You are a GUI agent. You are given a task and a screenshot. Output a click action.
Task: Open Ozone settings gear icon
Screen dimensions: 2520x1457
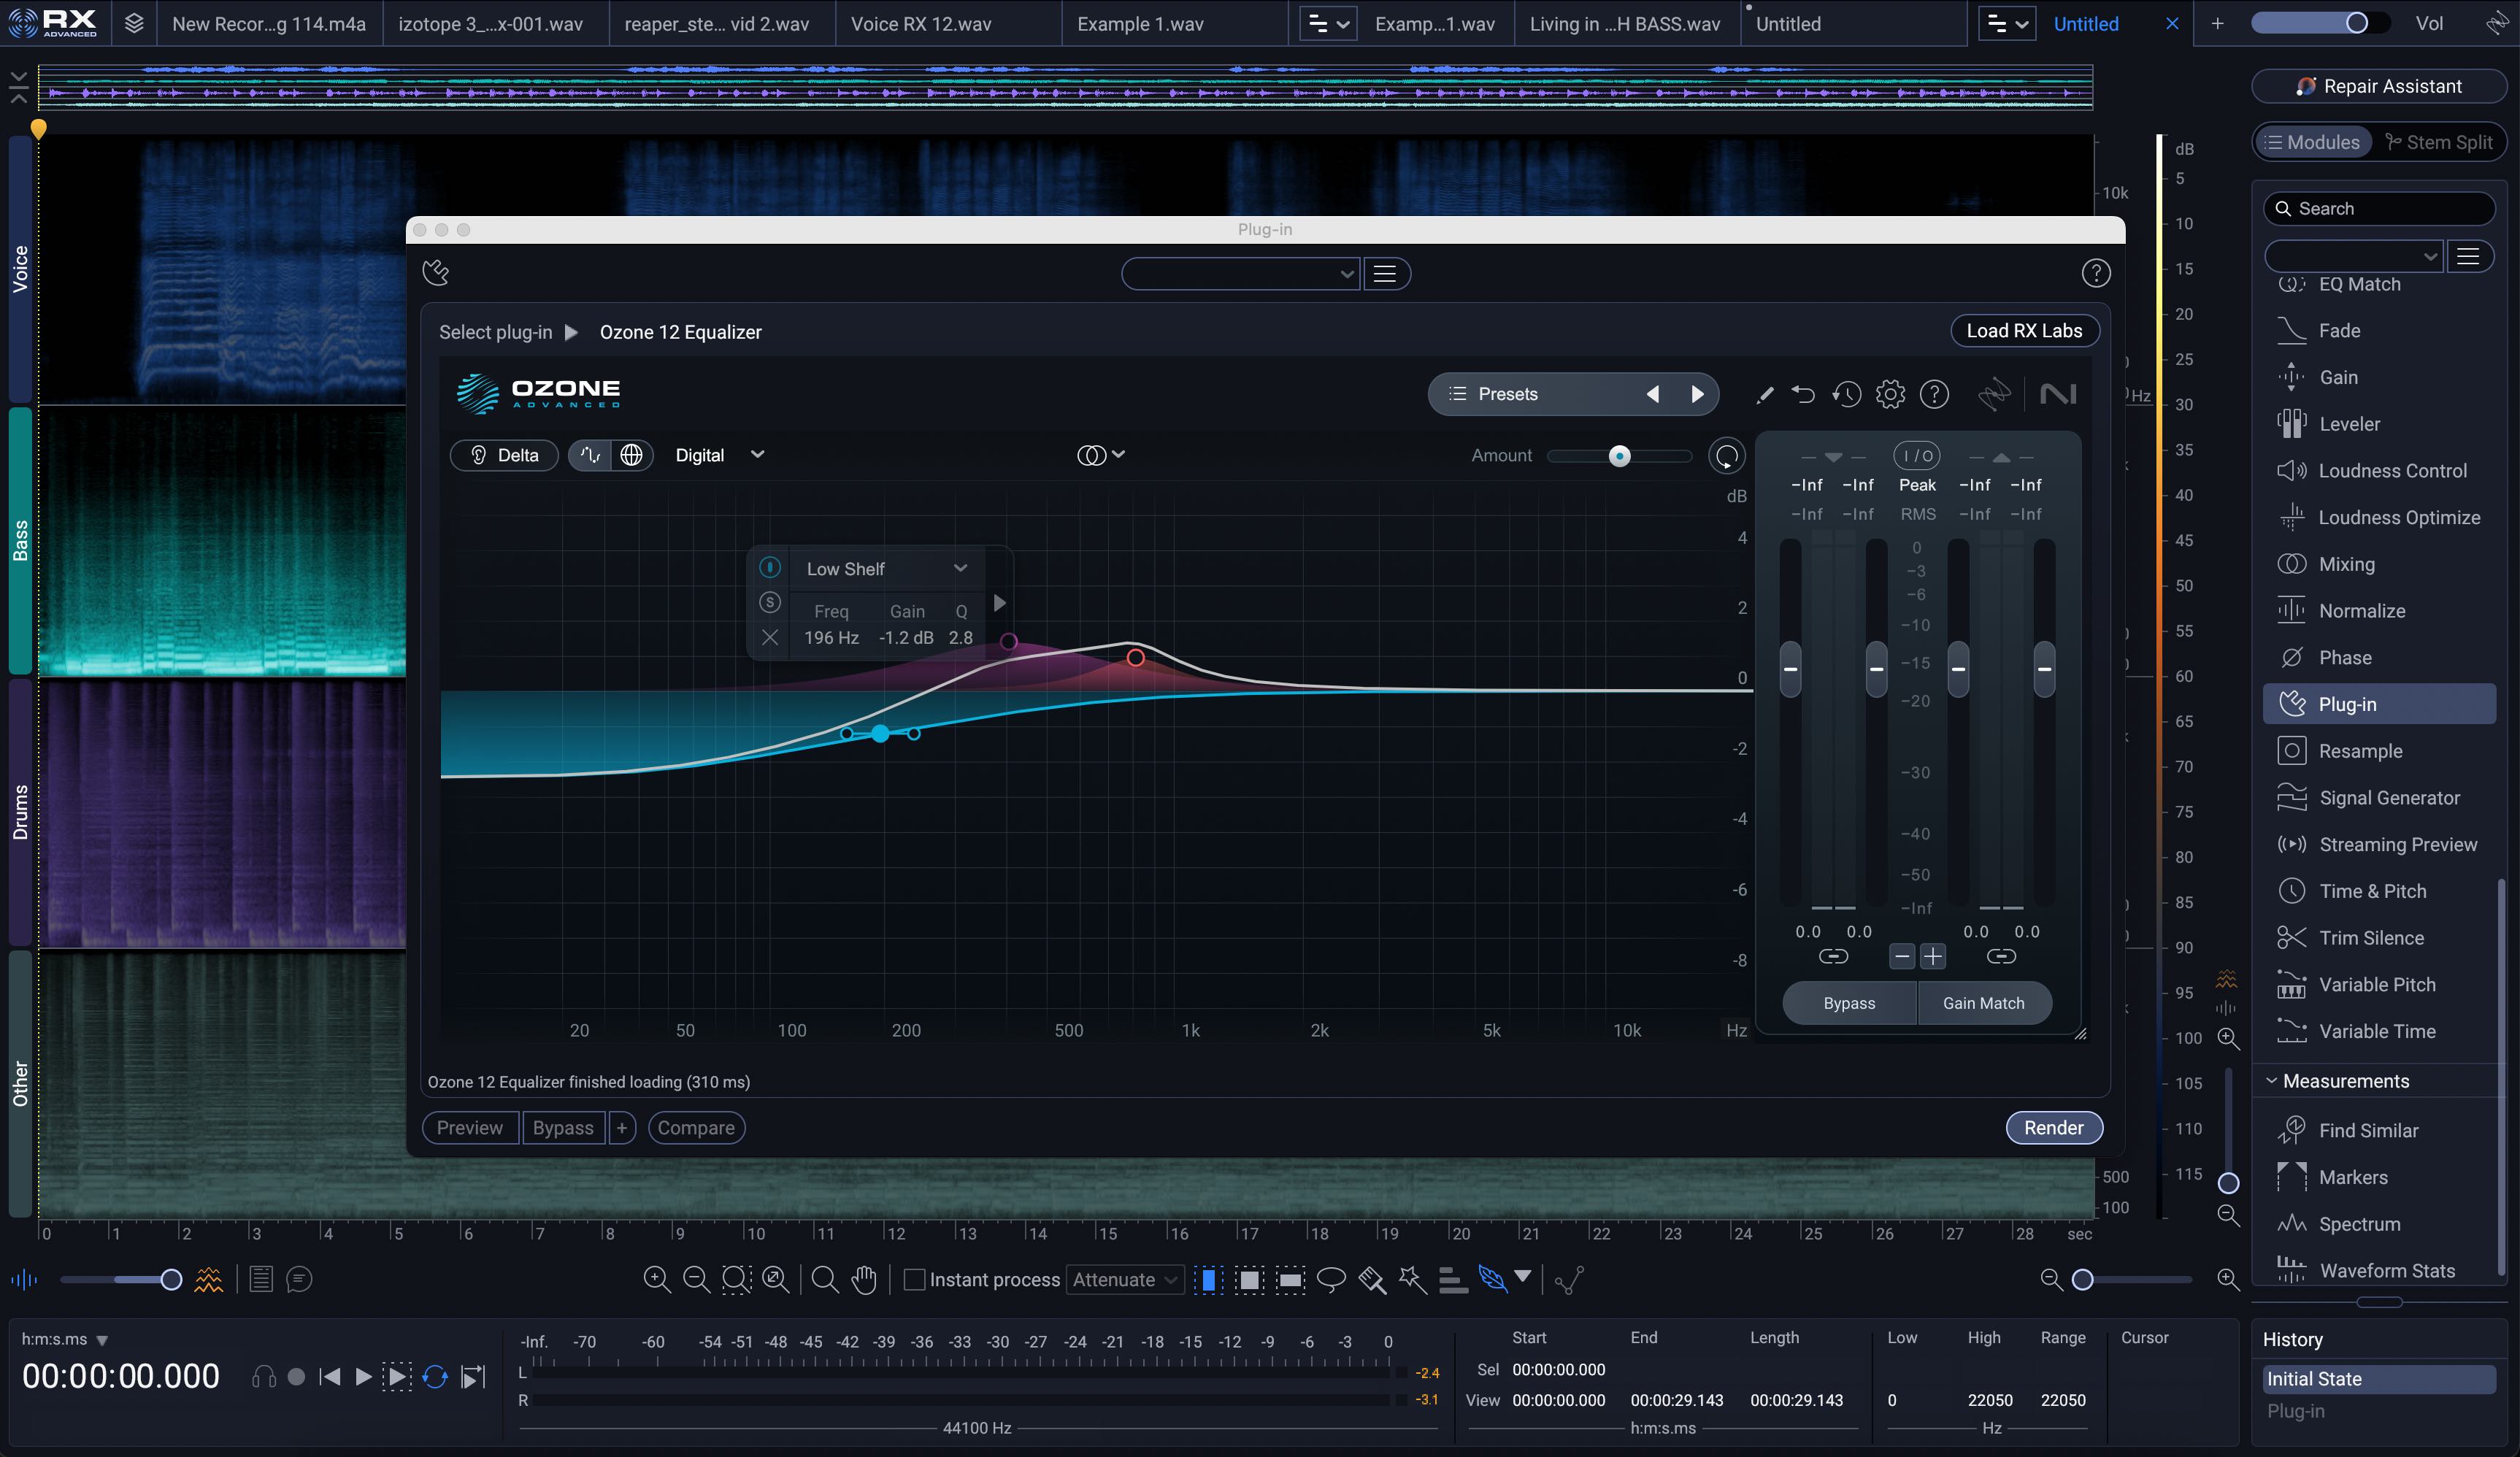tap(1889, 394)
